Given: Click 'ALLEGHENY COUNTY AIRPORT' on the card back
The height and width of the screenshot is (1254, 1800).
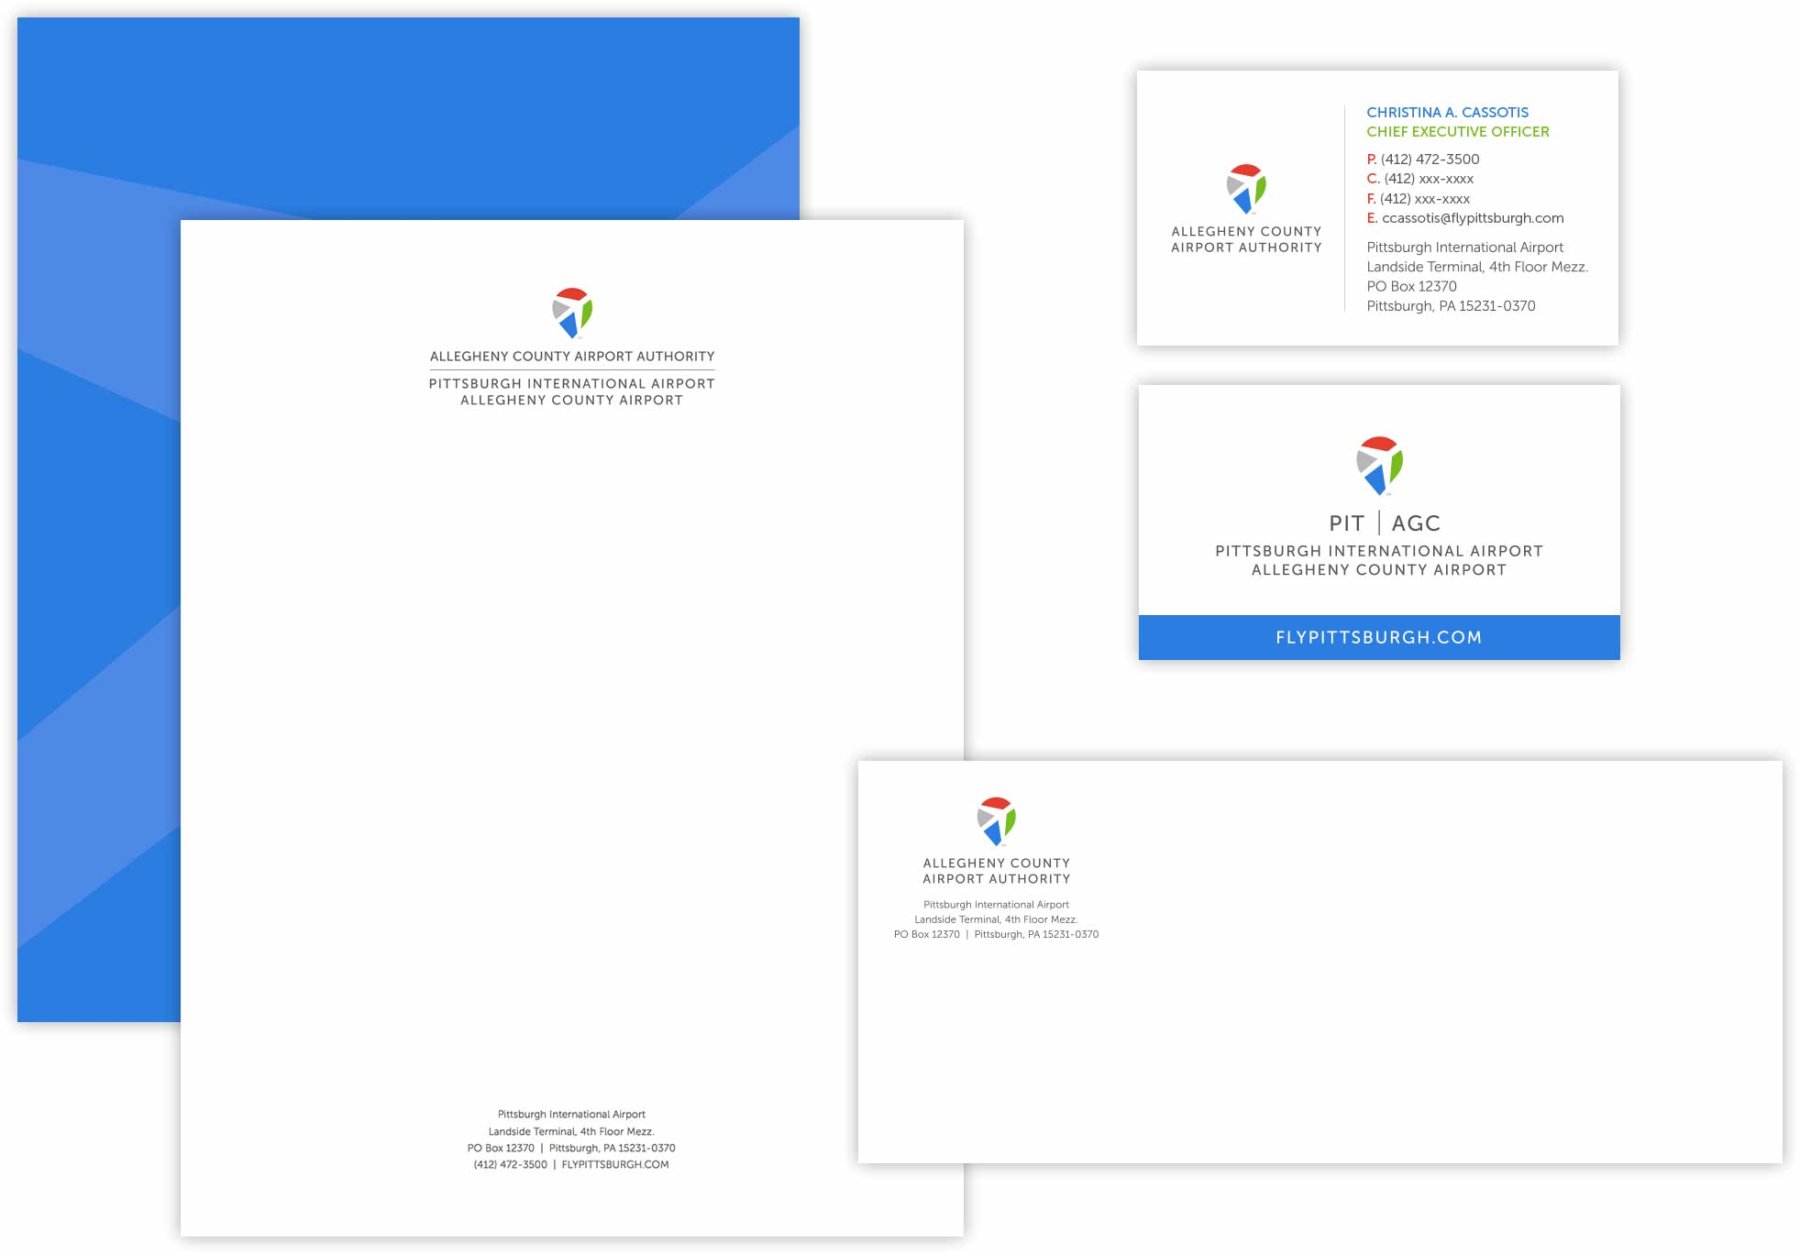Looking at the screenshot, I should 1379,570.
